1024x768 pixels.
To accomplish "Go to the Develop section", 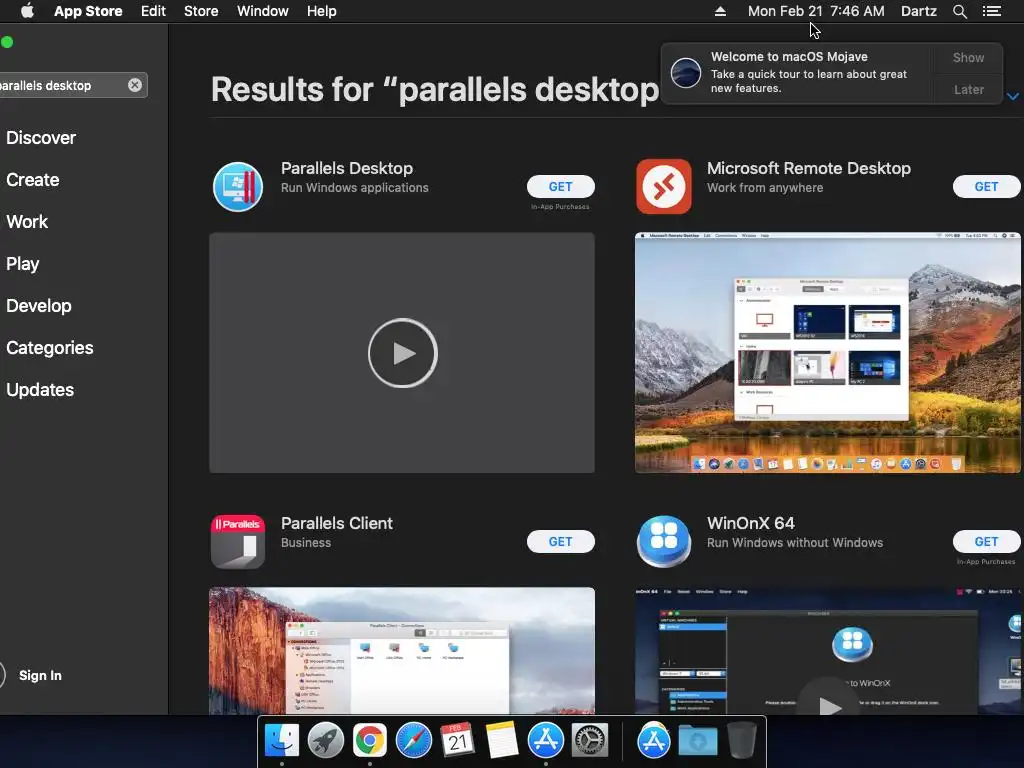I will 39,306.
